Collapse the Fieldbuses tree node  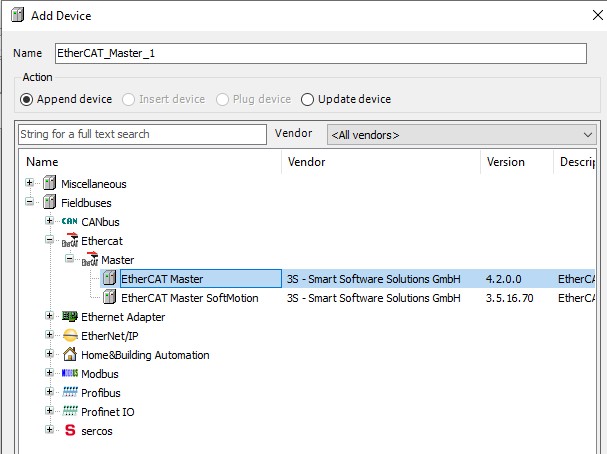point(30,203)
